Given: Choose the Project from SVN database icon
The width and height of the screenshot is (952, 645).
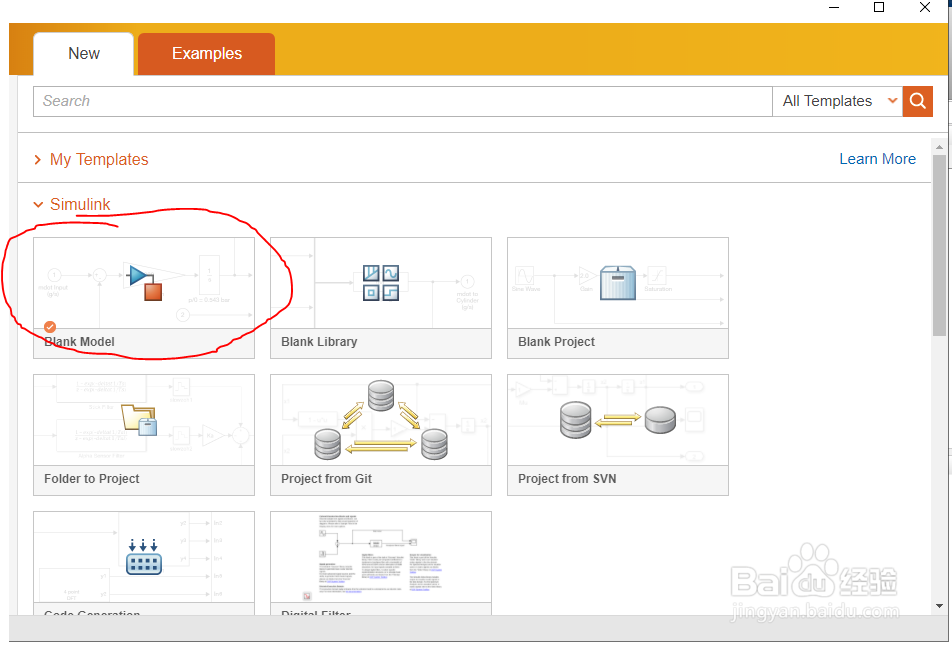Looking at the screenshot, I should coord(617,420).
